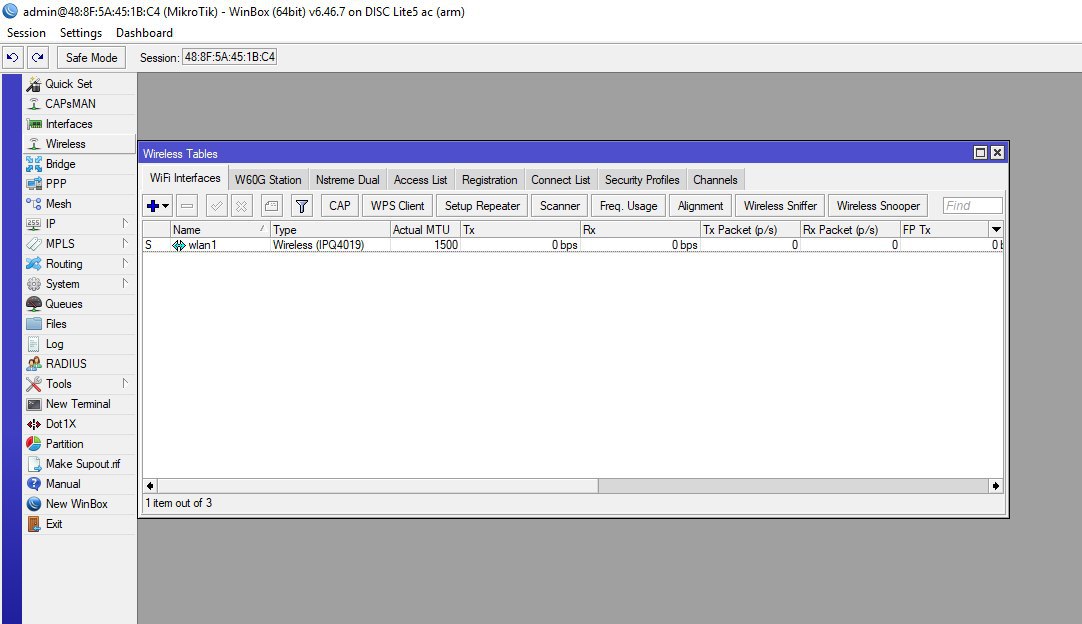The width and height of the screenshot is (1082, 624).
Task: Expand IP submenu arrow
Action: pyautogui.click(x=125, y=223)
